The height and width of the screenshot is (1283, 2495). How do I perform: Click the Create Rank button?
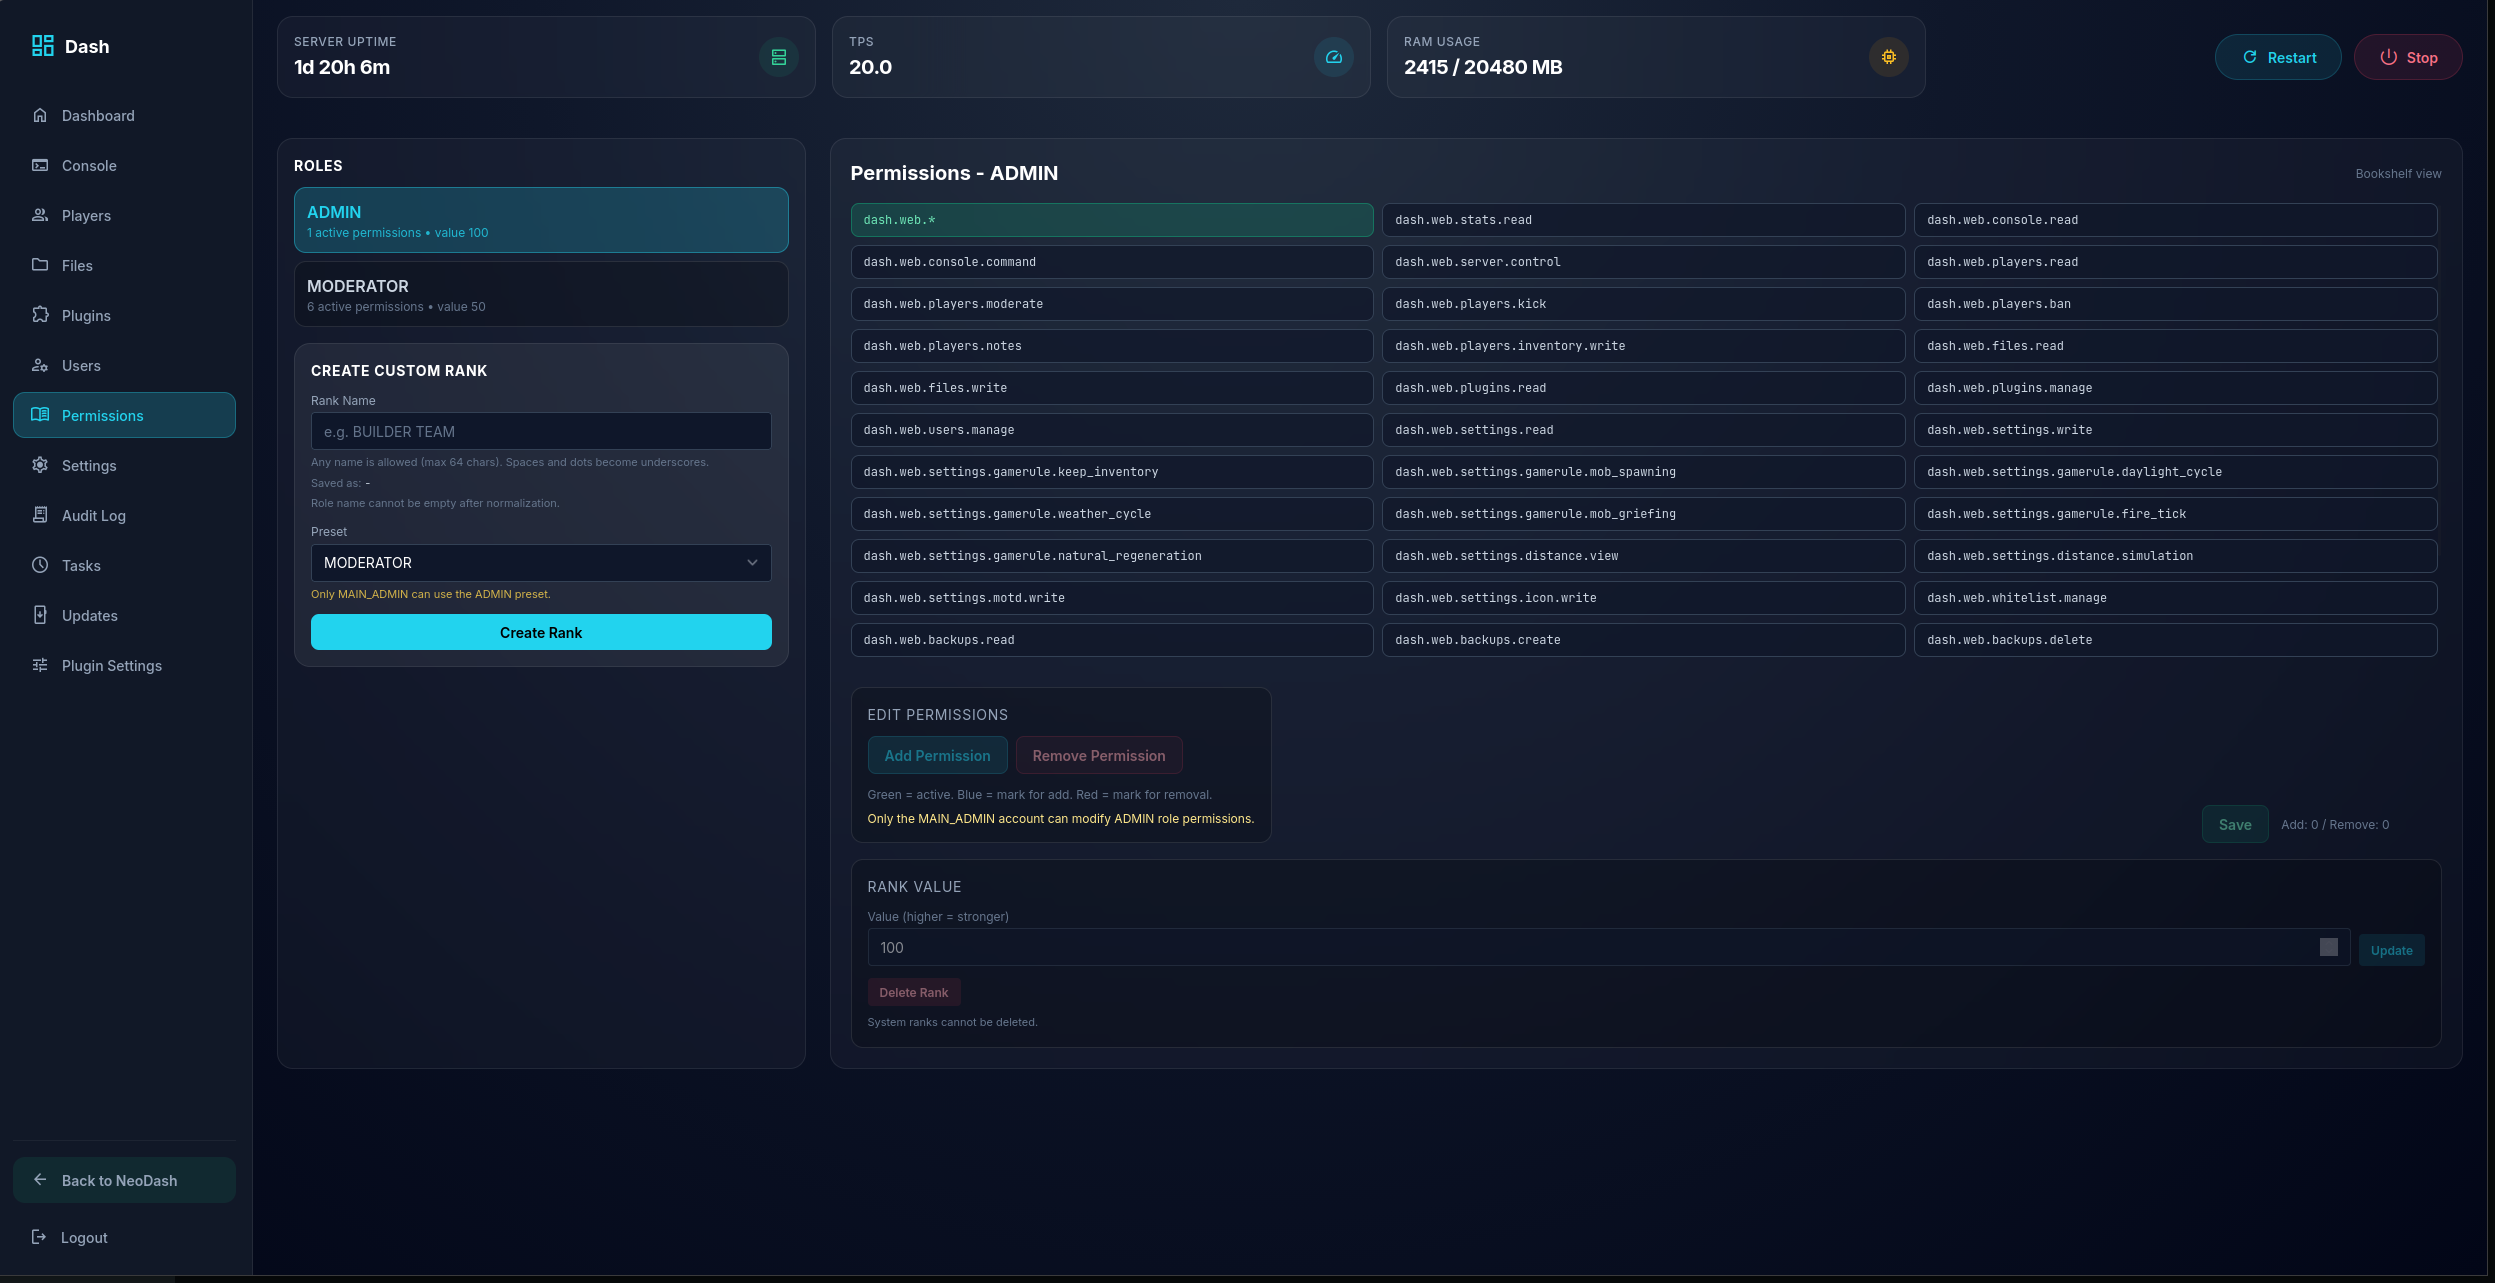pyautogui.click(x=541, y=632)
